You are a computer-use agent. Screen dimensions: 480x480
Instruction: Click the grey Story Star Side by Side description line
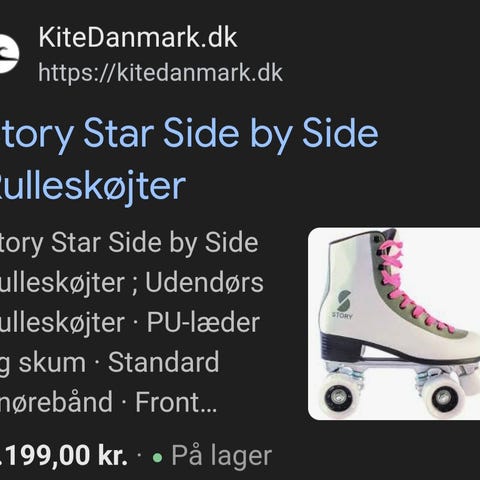129,245
